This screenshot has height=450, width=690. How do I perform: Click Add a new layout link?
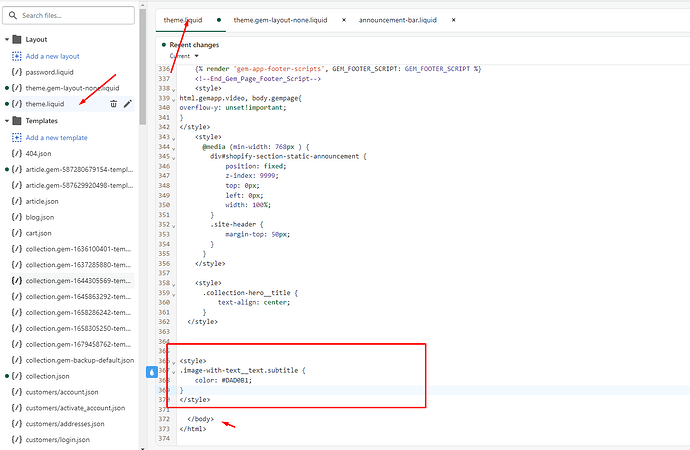coord(55,56)
